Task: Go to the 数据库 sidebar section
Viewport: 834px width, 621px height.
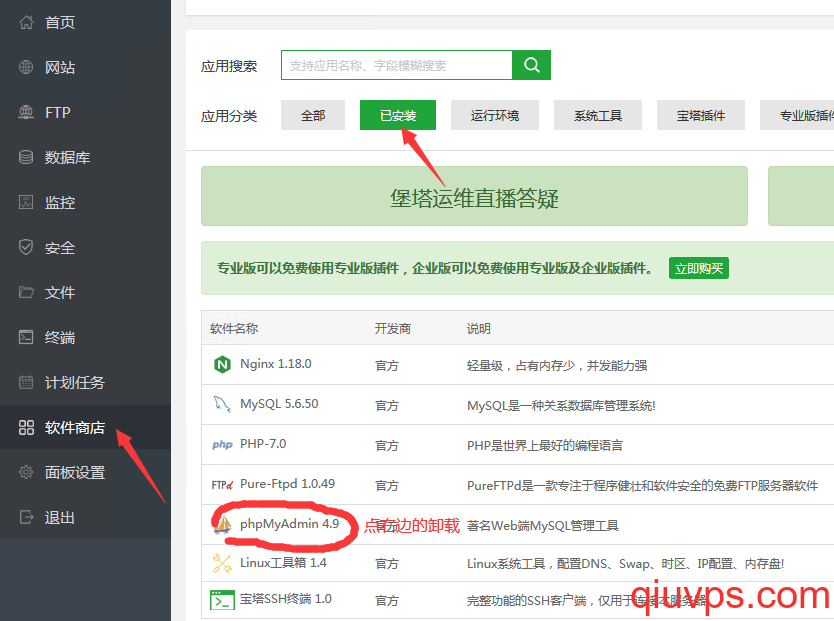Action: (85, 157)
